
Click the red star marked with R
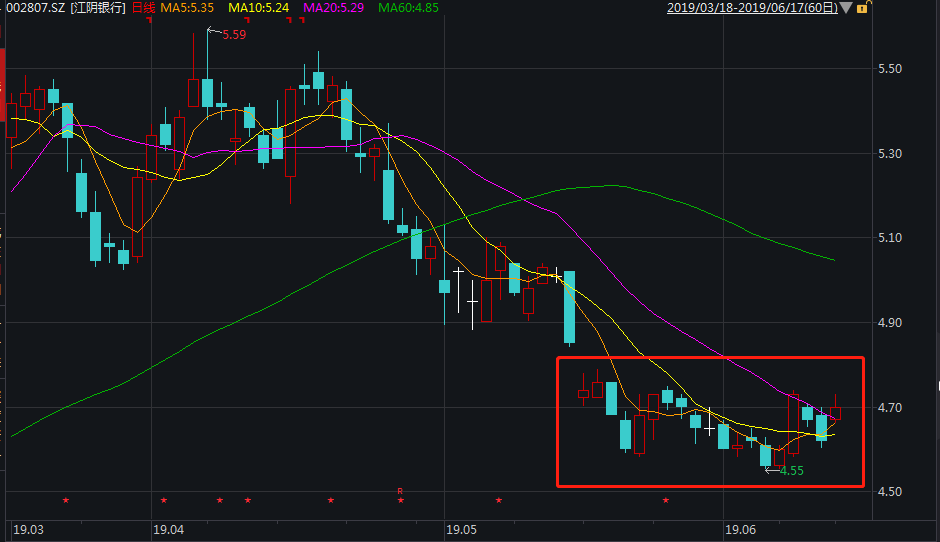coord(400,497)
